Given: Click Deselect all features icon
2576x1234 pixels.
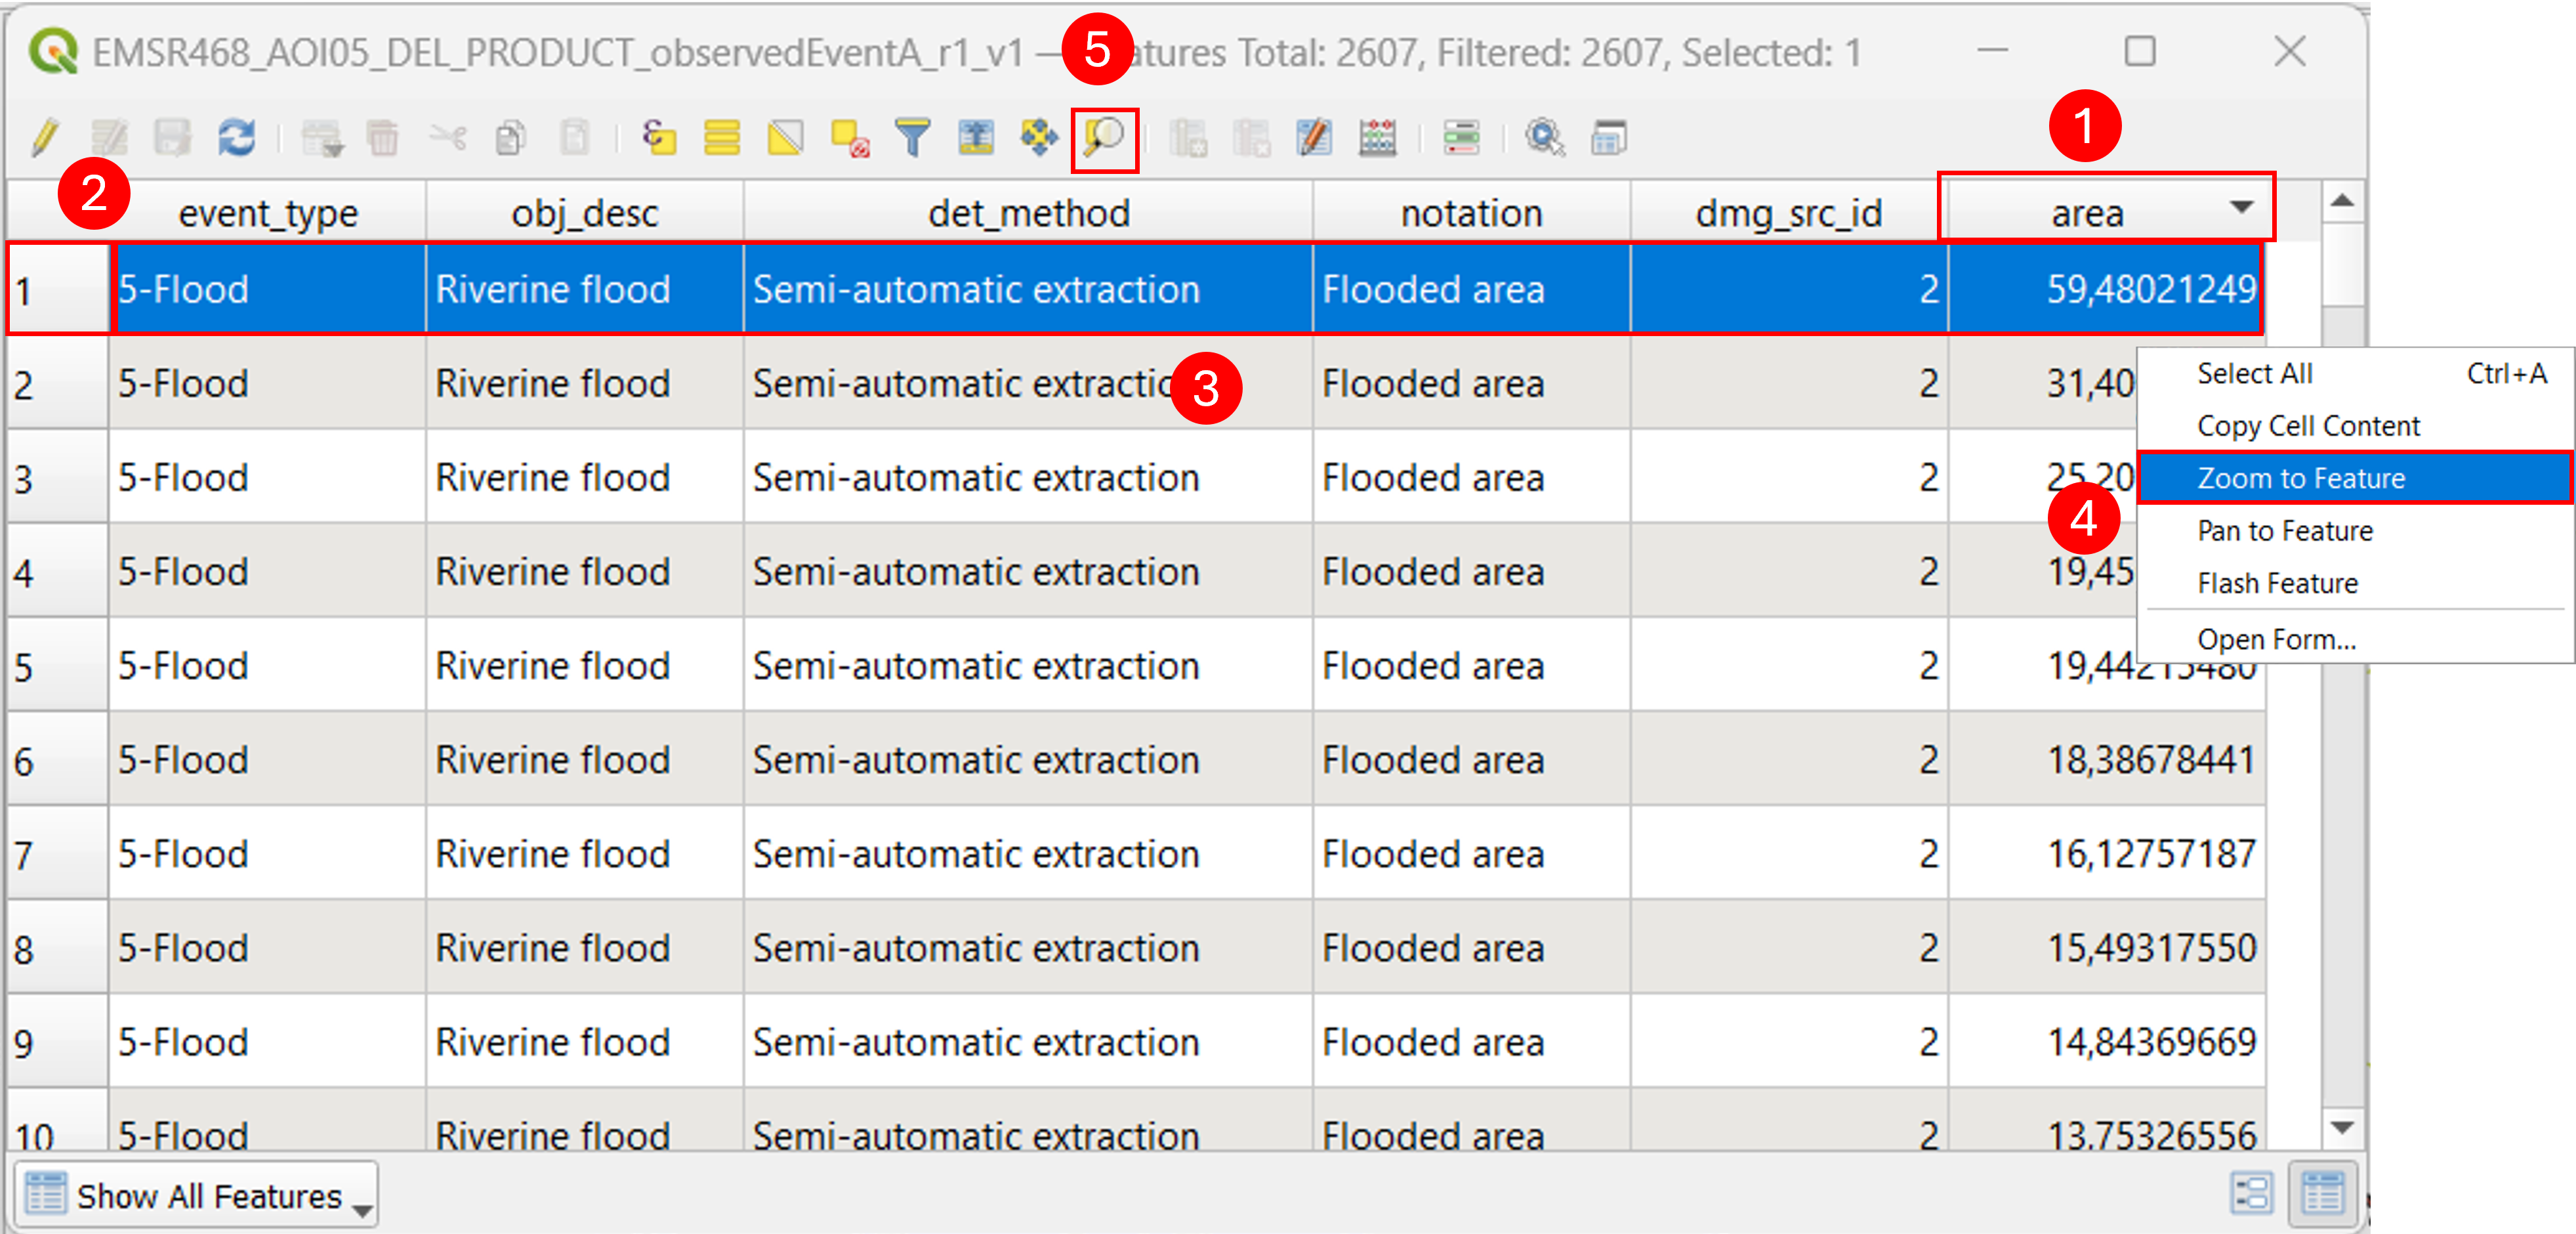Looking at the screenshot, I should point(850,138).
